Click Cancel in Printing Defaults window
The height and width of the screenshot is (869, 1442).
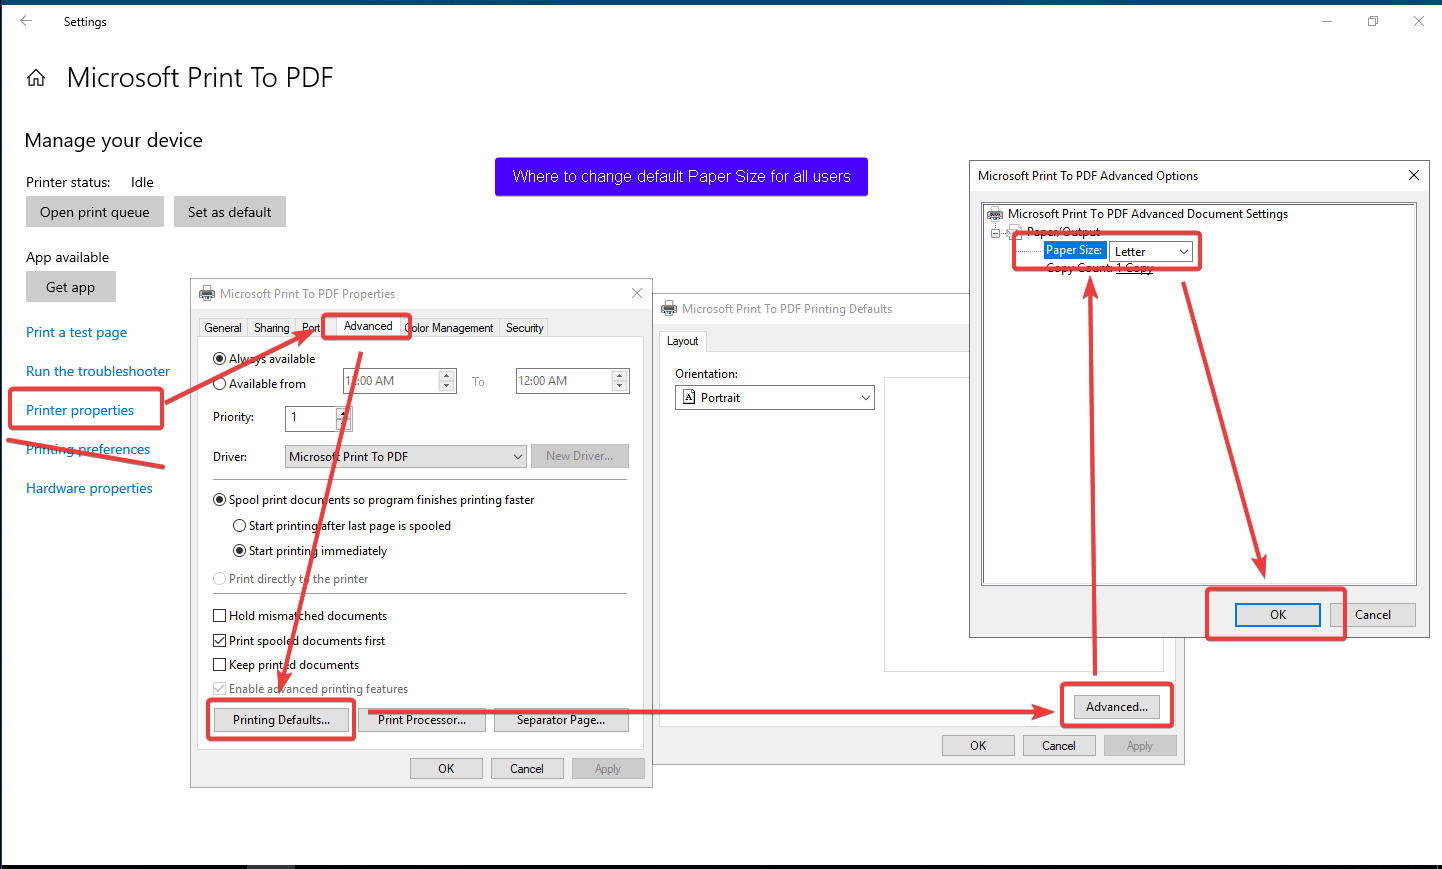click(x=1059, y=745)
